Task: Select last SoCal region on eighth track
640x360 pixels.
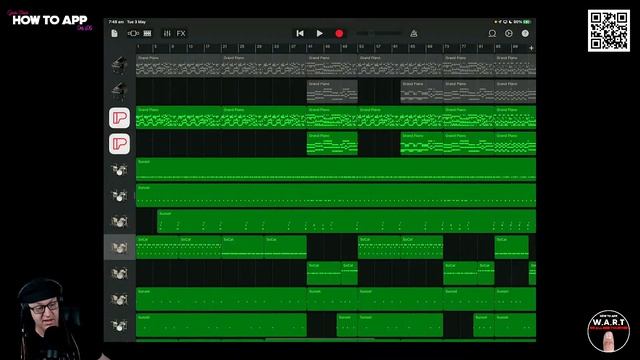Action: tap(511, 247)
